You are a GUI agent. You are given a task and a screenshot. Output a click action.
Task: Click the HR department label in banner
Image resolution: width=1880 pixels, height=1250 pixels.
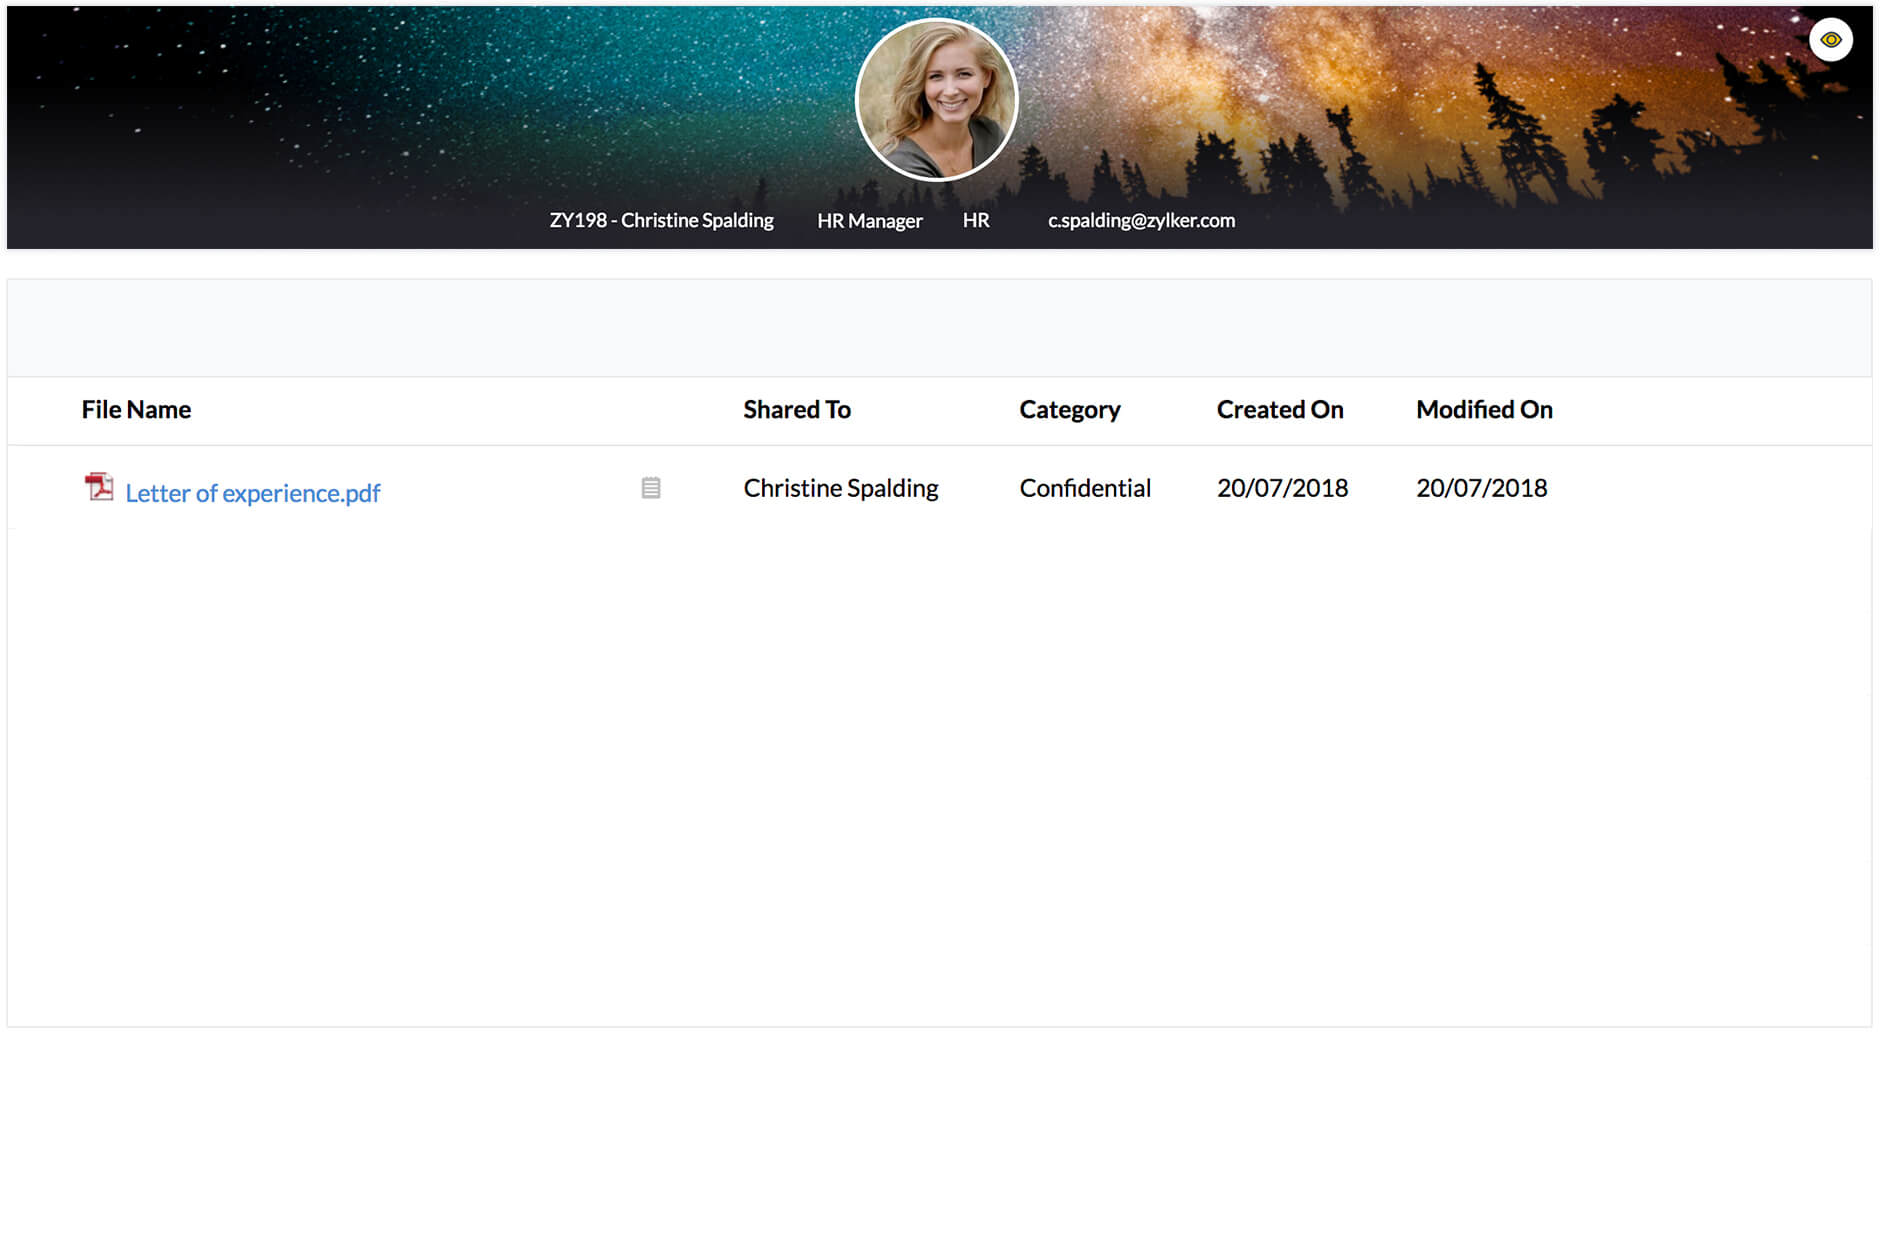(975, 221)
